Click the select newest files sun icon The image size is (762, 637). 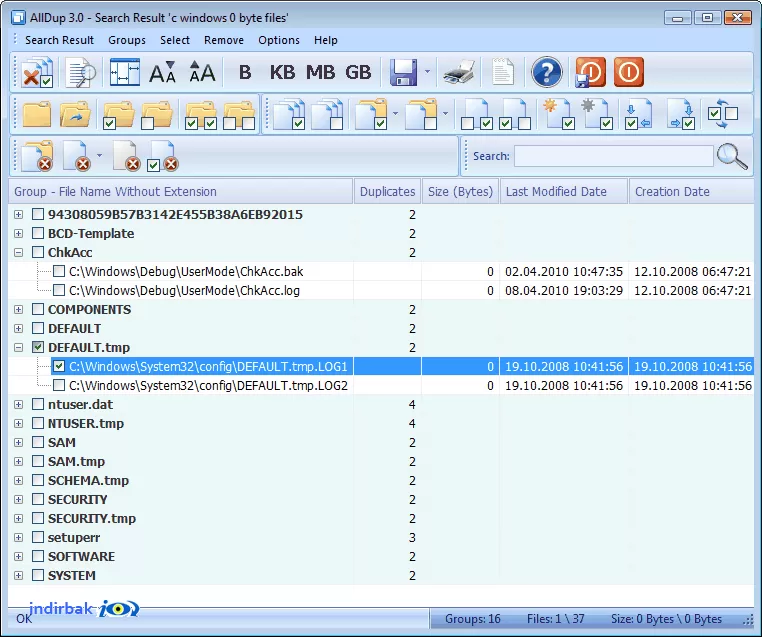point(558,114)
